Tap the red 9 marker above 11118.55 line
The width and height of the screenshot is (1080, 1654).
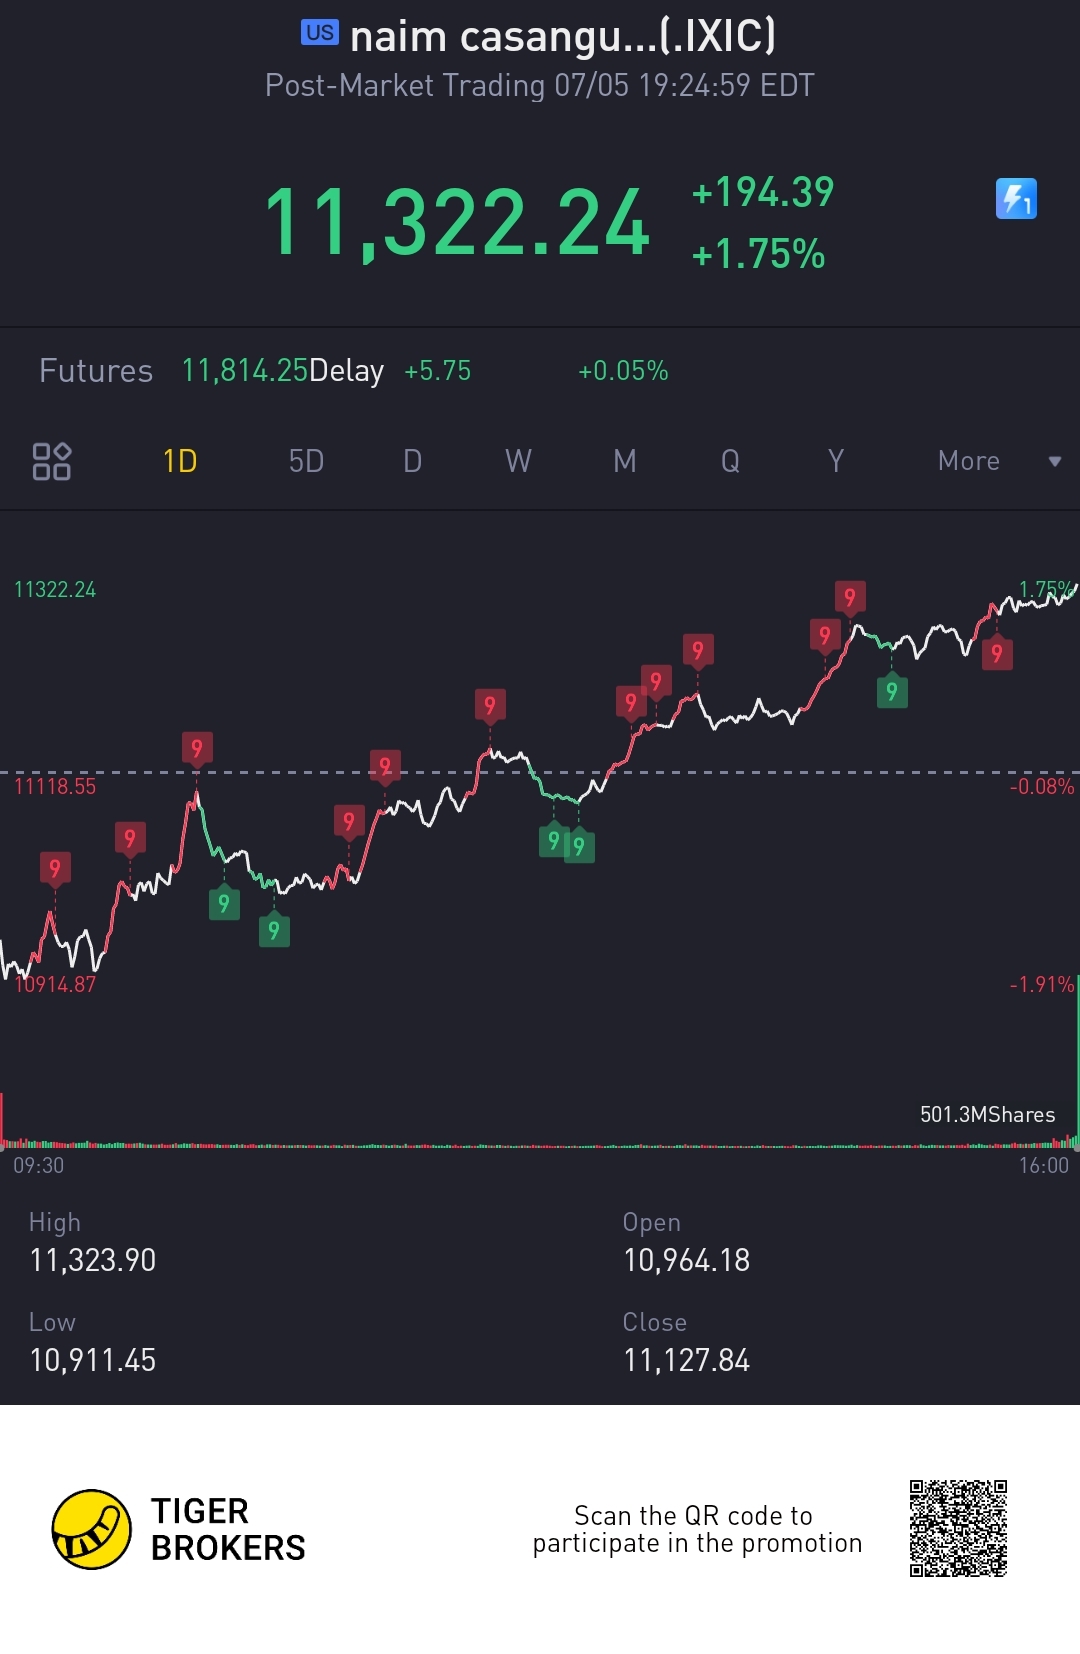197,748
